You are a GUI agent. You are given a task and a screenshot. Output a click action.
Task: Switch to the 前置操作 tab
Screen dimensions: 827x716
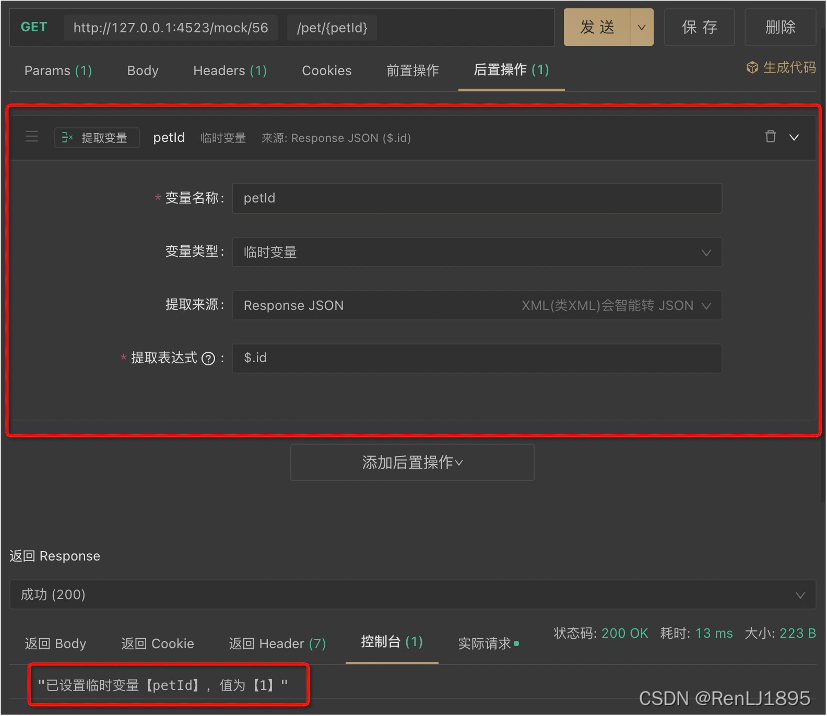coord(412,71)
